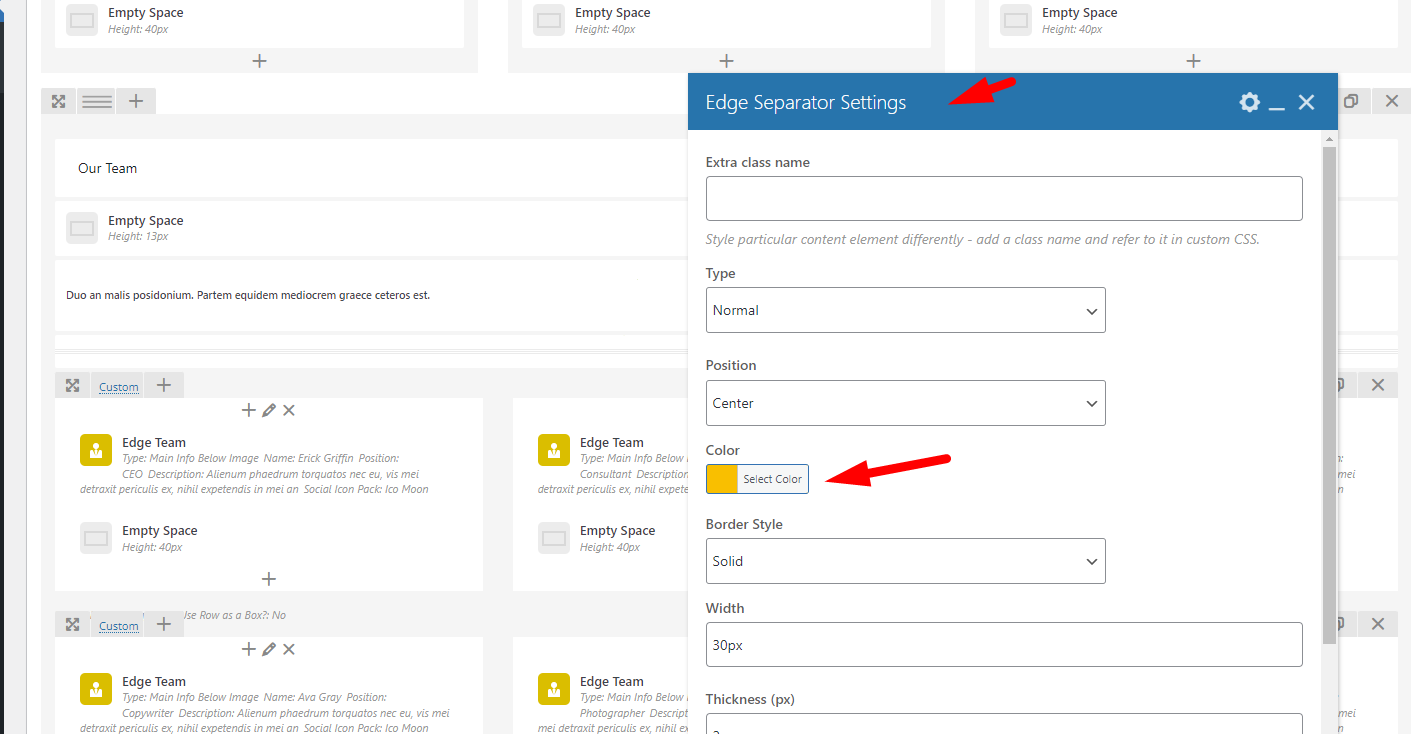Select Empty Space icon below Consultant team element
This screenshot has width=1411, height=734.
coord(554,538)
